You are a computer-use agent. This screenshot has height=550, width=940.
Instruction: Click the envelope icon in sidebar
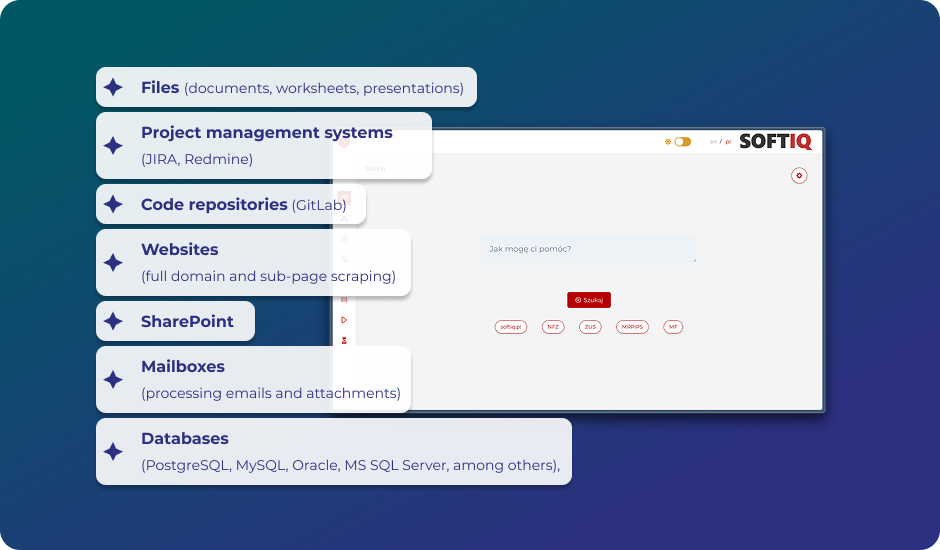point(344,299)
